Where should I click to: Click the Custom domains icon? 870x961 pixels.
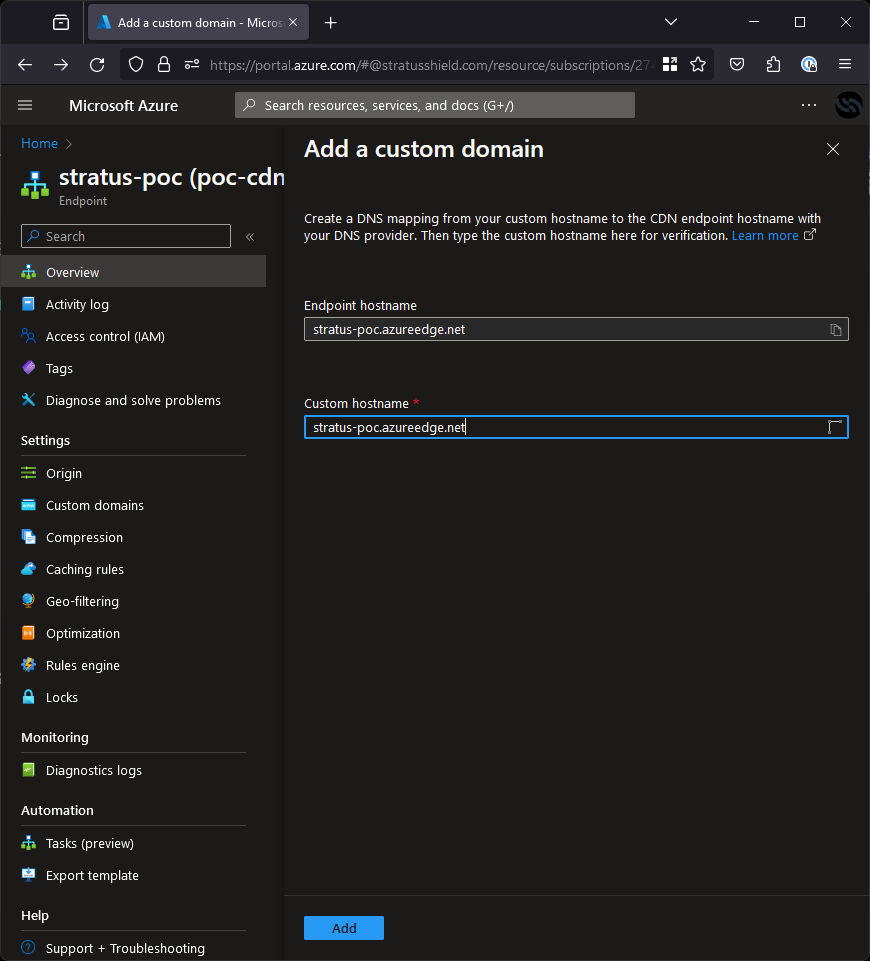click(28, 505)
